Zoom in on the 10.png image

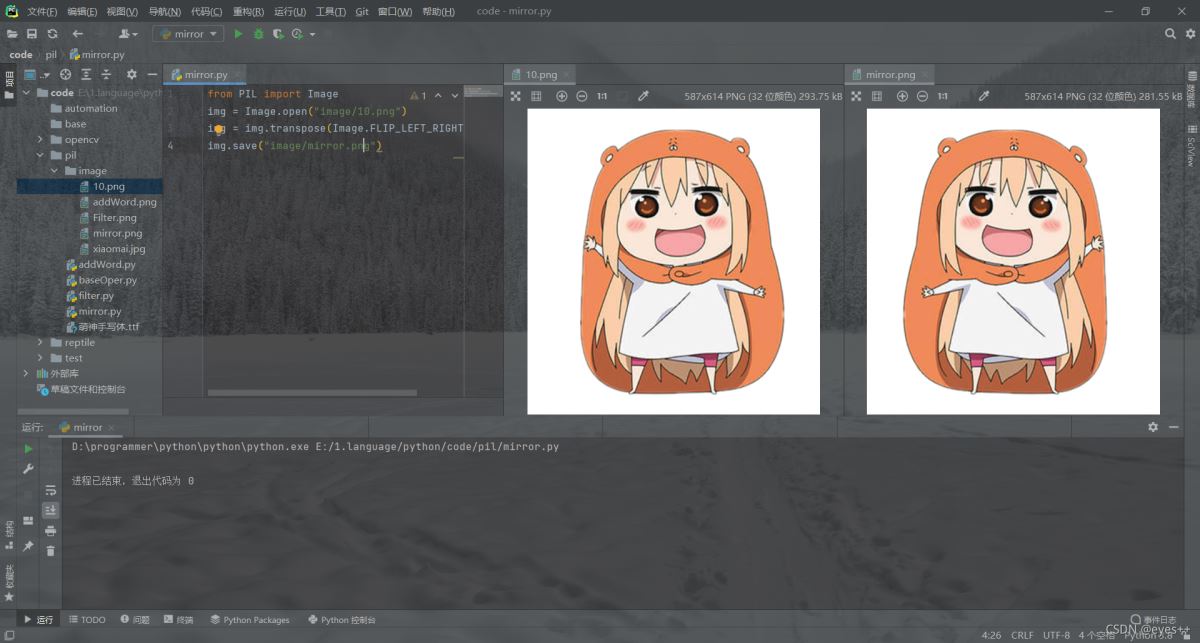[561, 96]
